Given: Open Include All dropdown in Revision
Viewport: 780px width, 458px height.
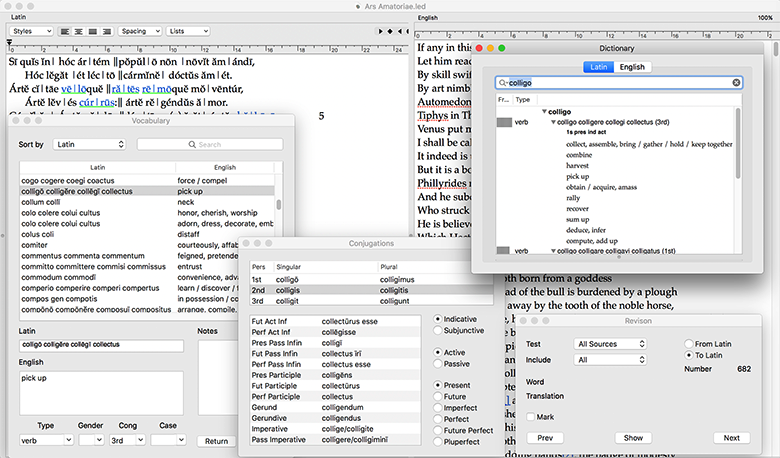Looking at the screenshot, I should (610, 360).
